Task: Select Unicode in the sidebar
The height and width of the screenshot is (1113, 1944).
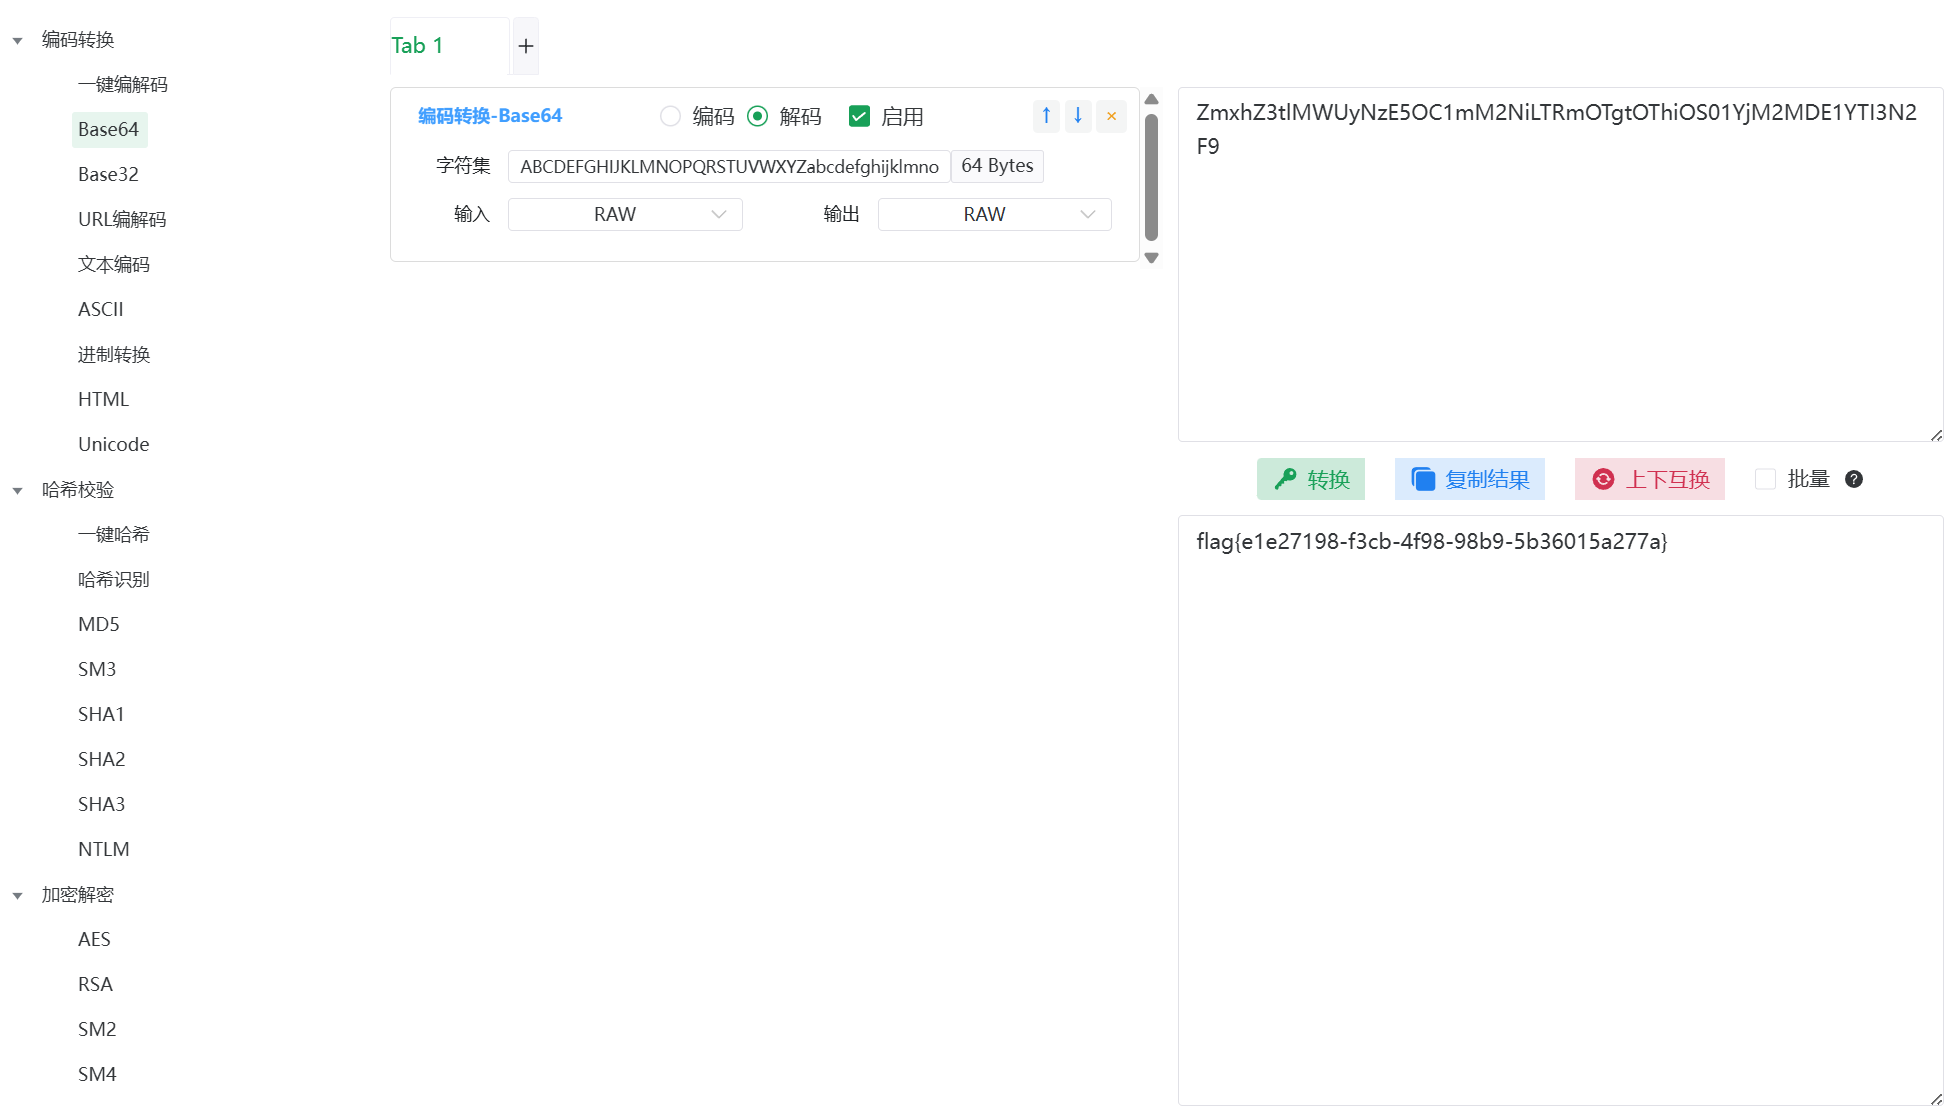Action: (114, 444)
